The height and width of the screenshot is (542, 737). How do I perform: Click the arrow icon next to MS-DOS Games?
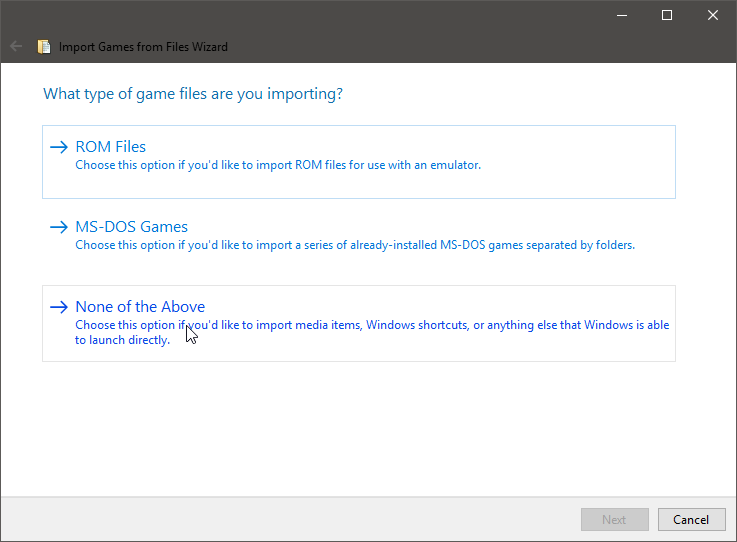[58, 227]
